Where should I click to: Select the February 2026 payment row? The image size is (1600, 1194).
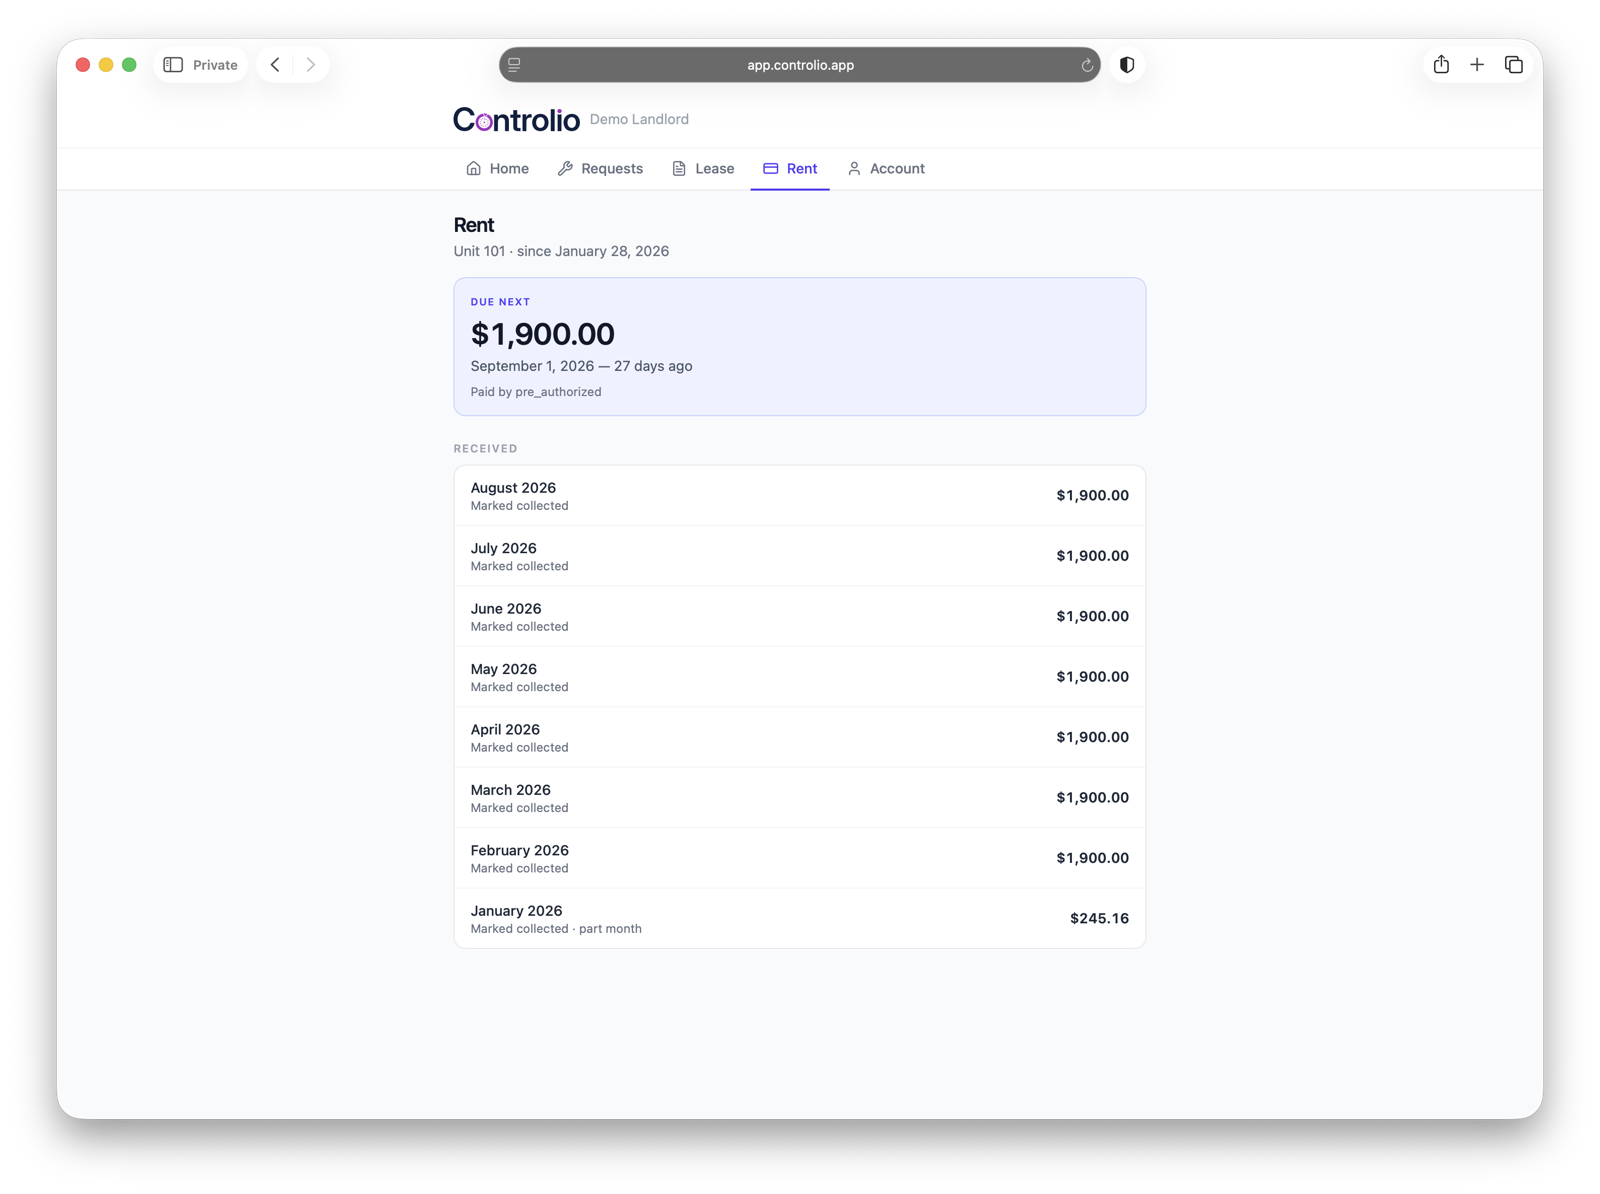click(x=800, y=858)
